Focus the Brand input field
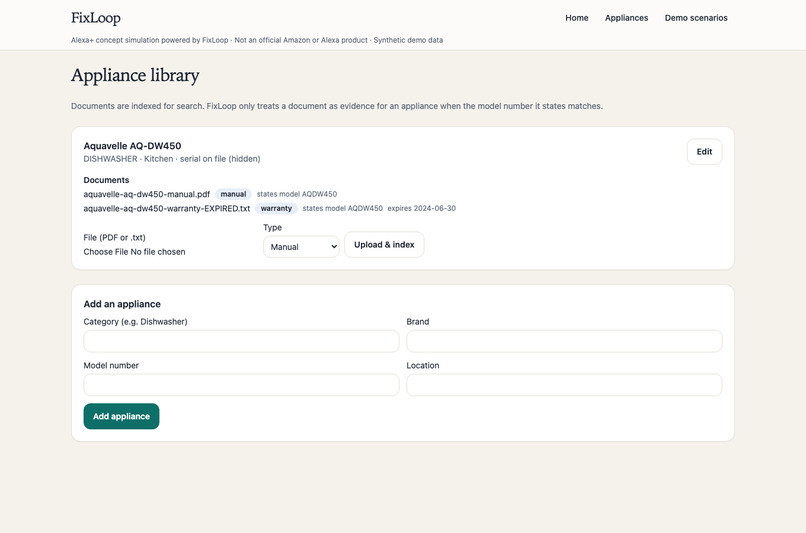The width and height of the screenshot is (806, 533). pyautogui.click(x=564, y=341)
